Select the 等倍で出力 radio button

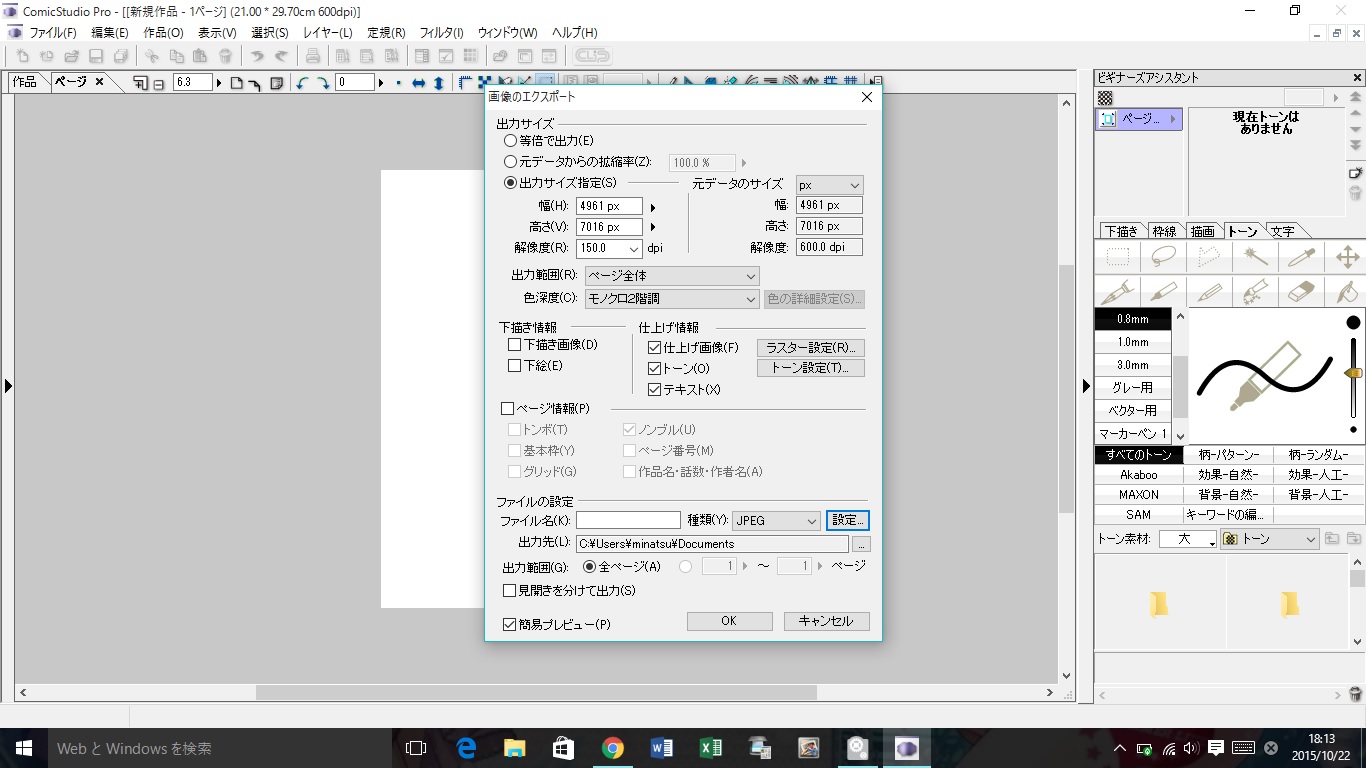[x=511, y=141]
